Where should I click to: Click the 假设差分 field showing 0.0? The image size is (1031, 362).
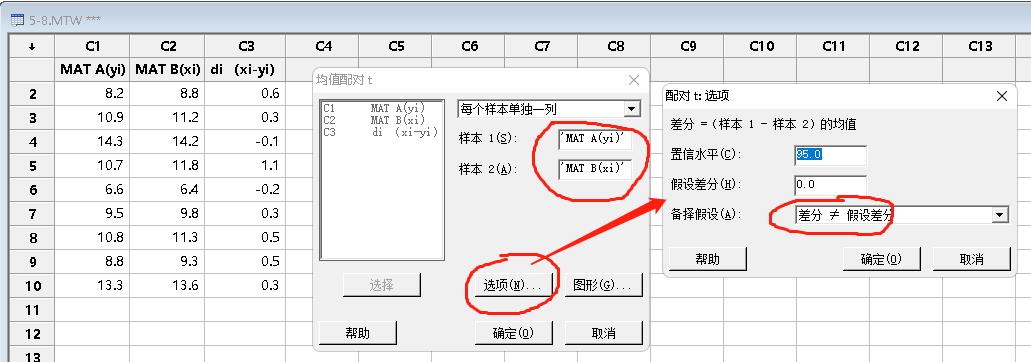pos(830,185)
